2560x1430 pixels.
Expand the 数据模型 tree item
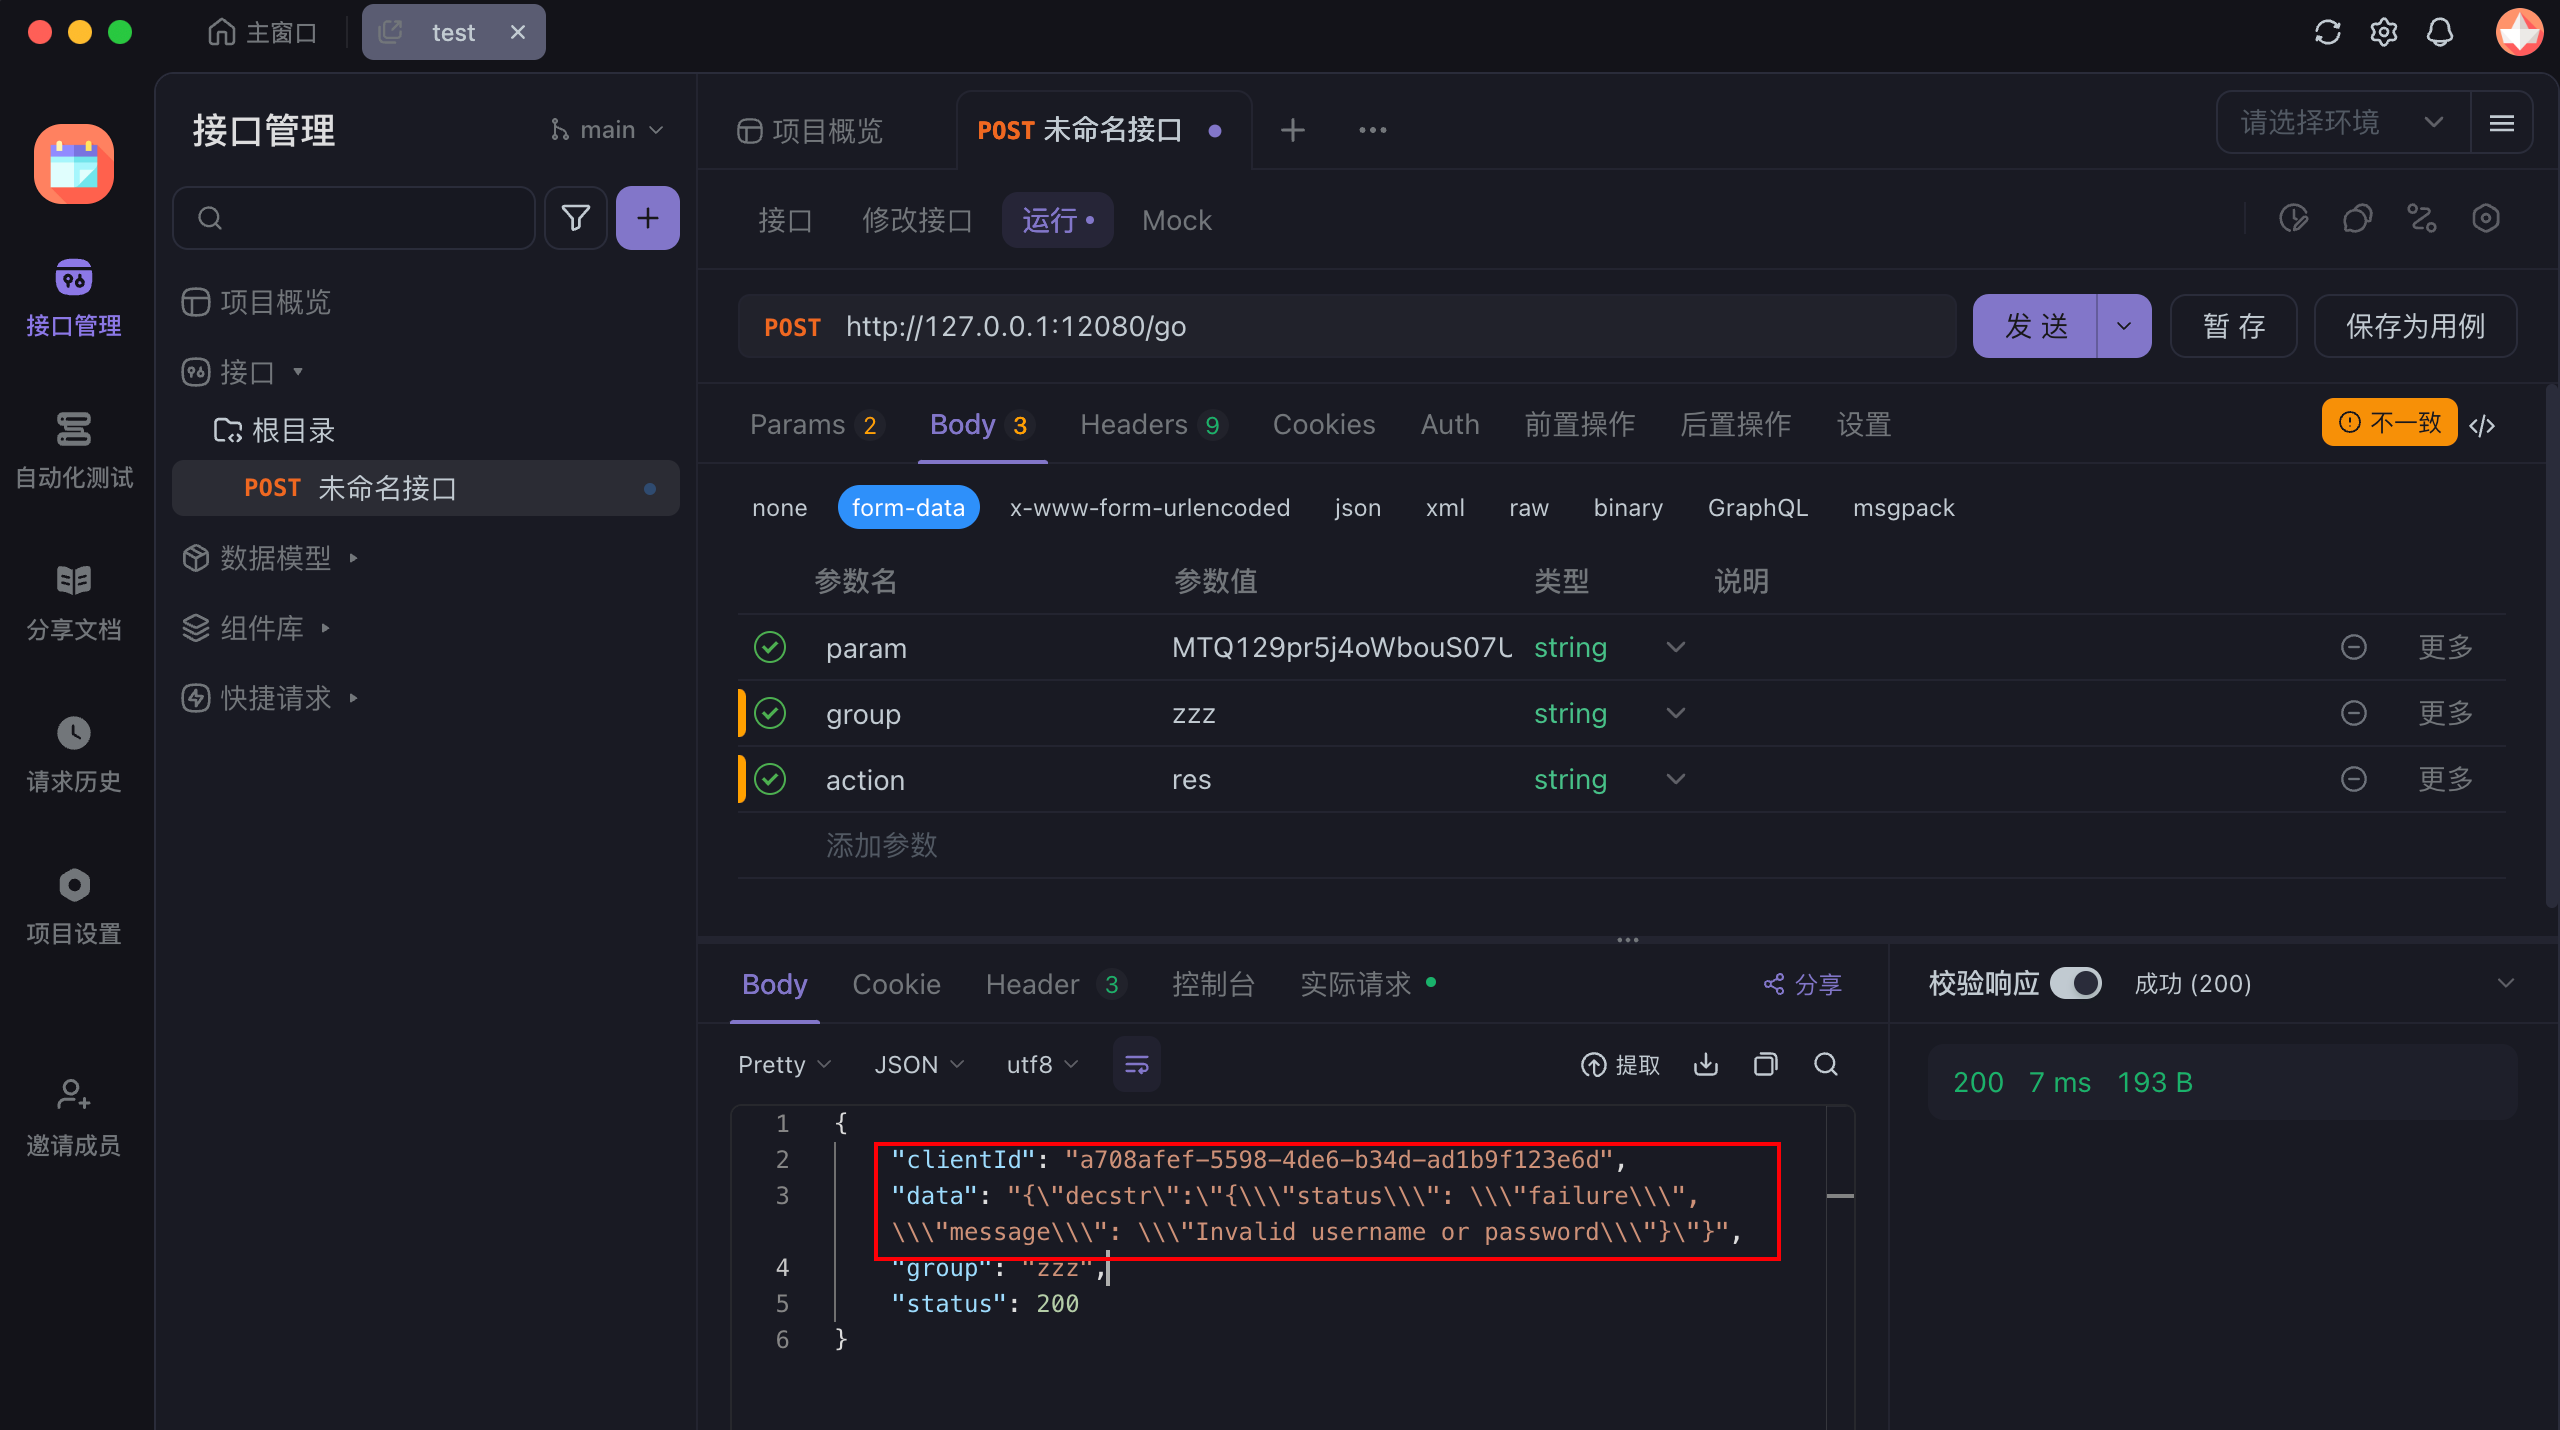tap(270, 557)
